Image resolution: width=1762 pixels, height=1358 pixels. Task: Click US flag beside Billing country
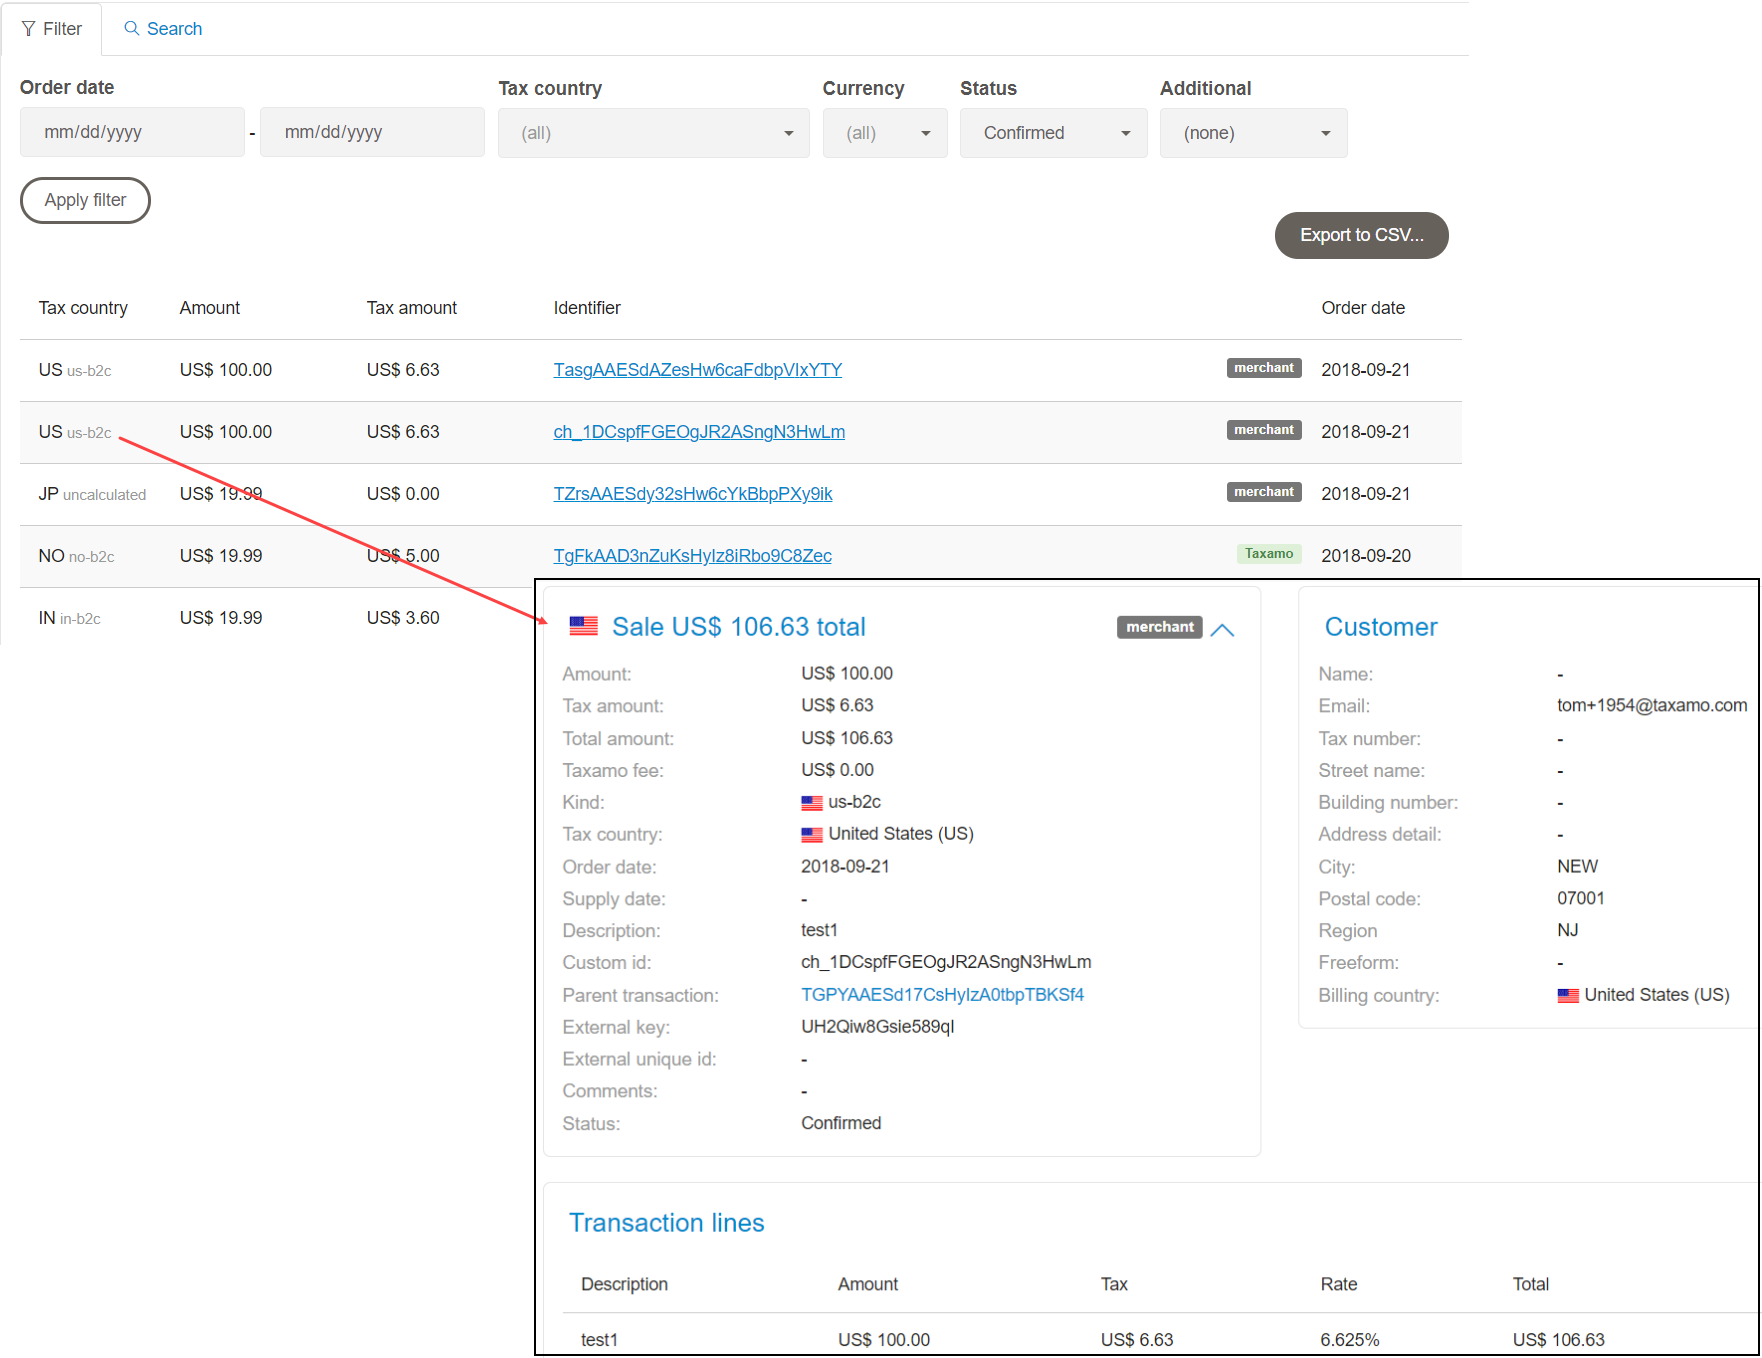1568,996
